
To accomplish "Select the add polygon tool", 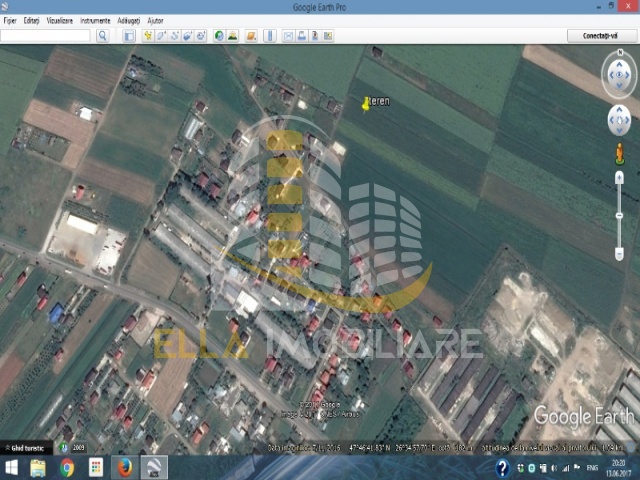I will coord(161,36).
